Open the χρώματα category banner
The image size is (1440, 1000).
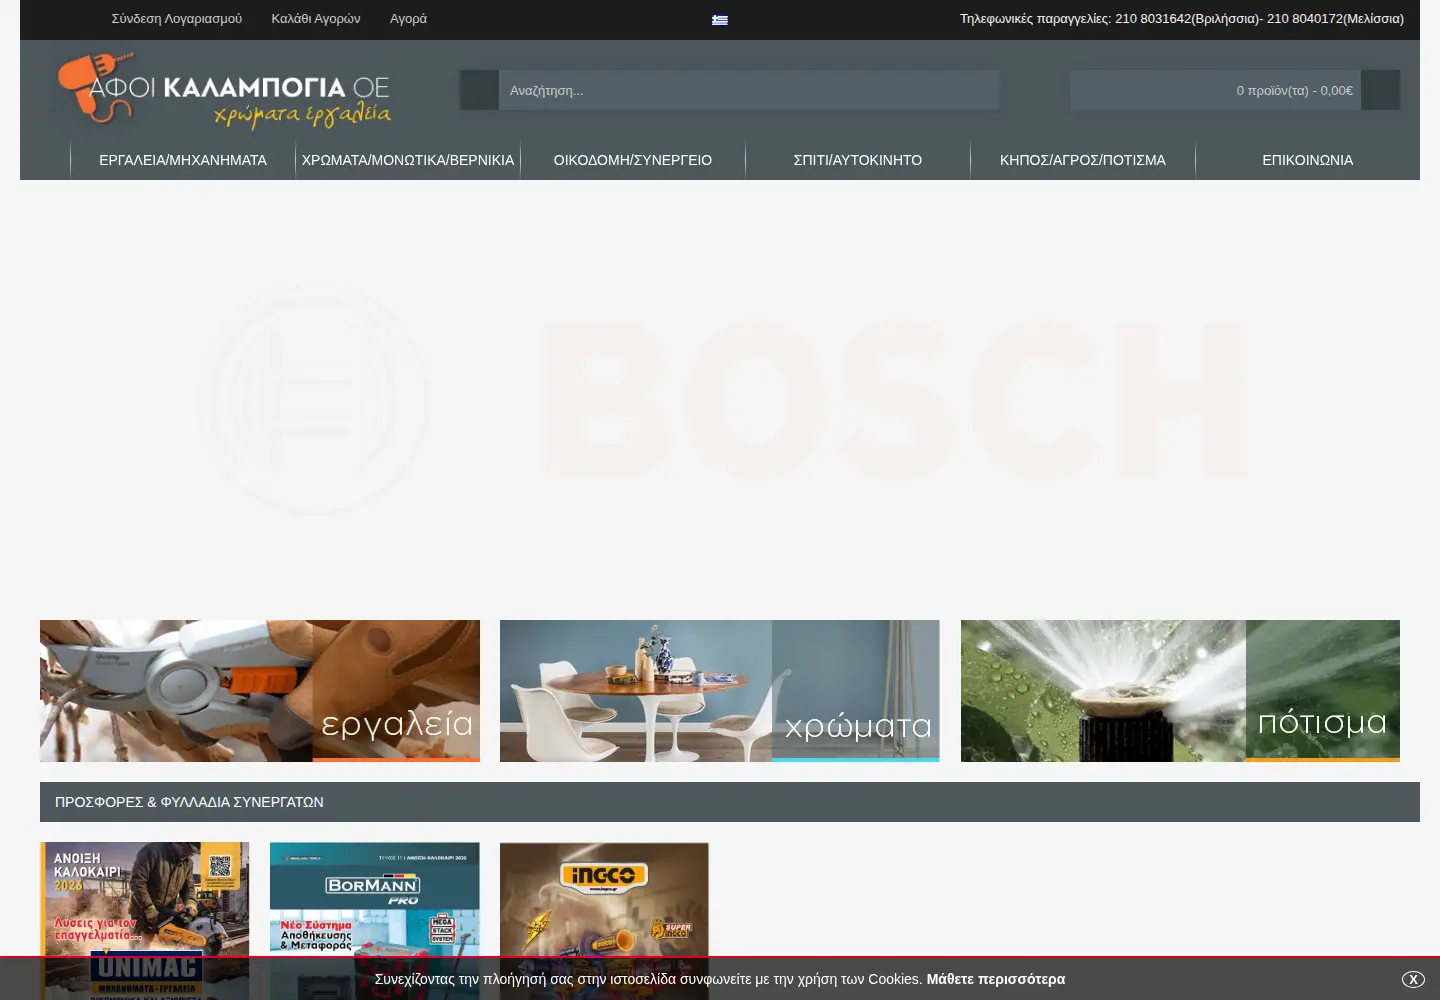tap(720, 691)
